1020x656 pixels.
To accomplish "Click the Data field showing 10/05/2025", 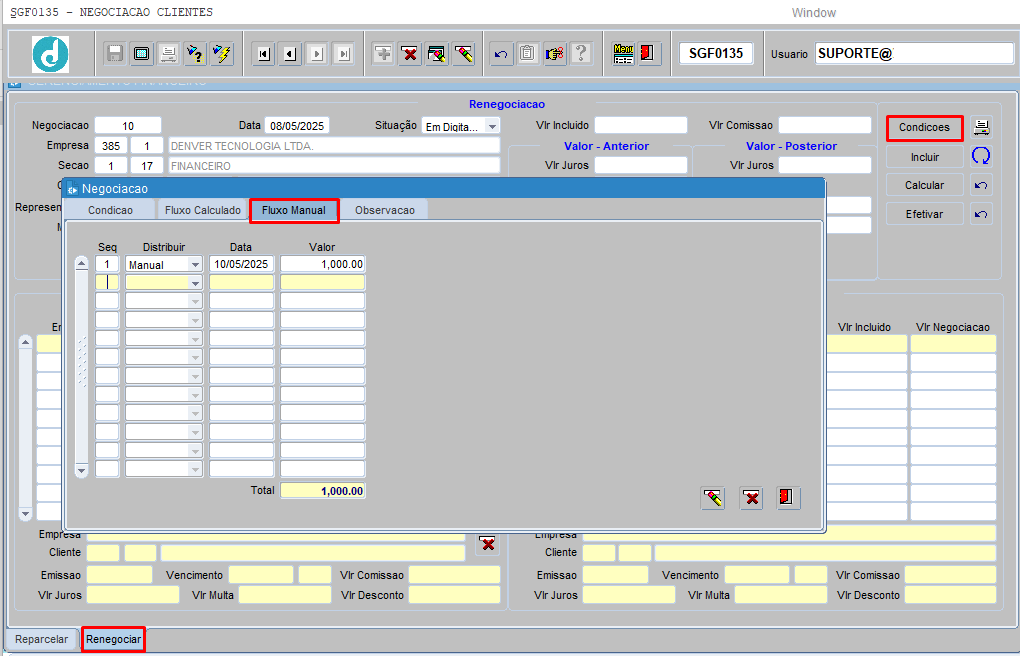I will (x=241, y=264).
